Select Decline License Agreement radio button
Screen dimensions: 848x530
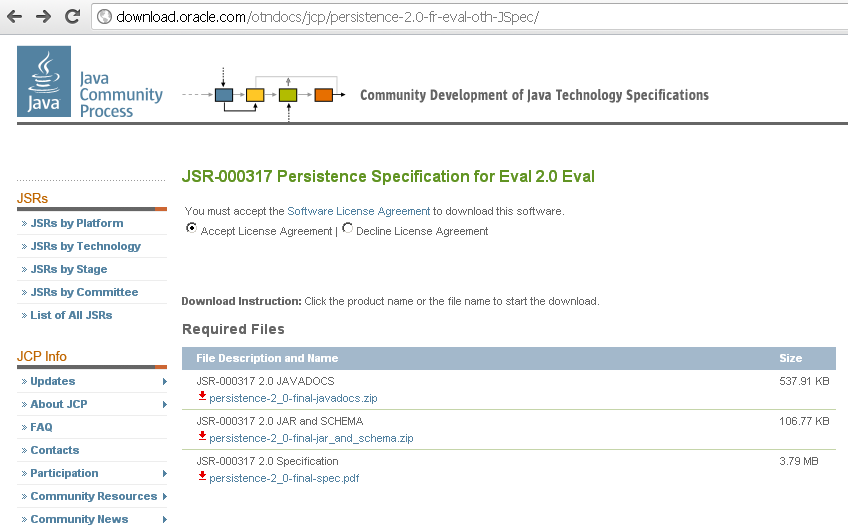coord(347,229)
